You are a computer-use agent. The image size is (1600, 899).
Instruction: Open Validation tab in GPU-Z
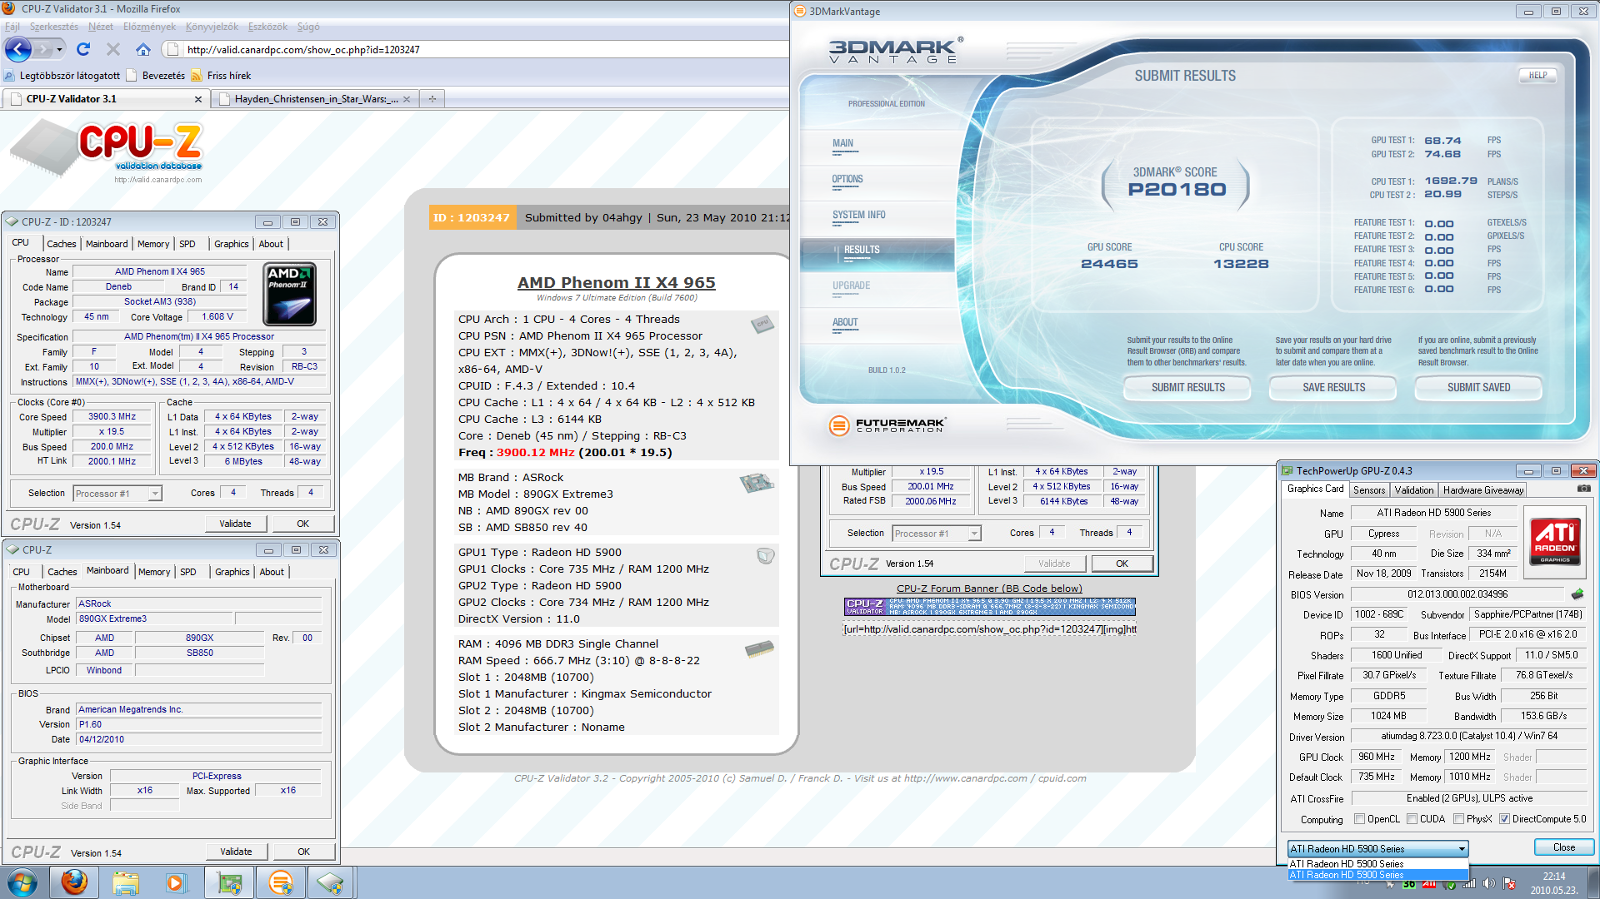(1414, 490)
